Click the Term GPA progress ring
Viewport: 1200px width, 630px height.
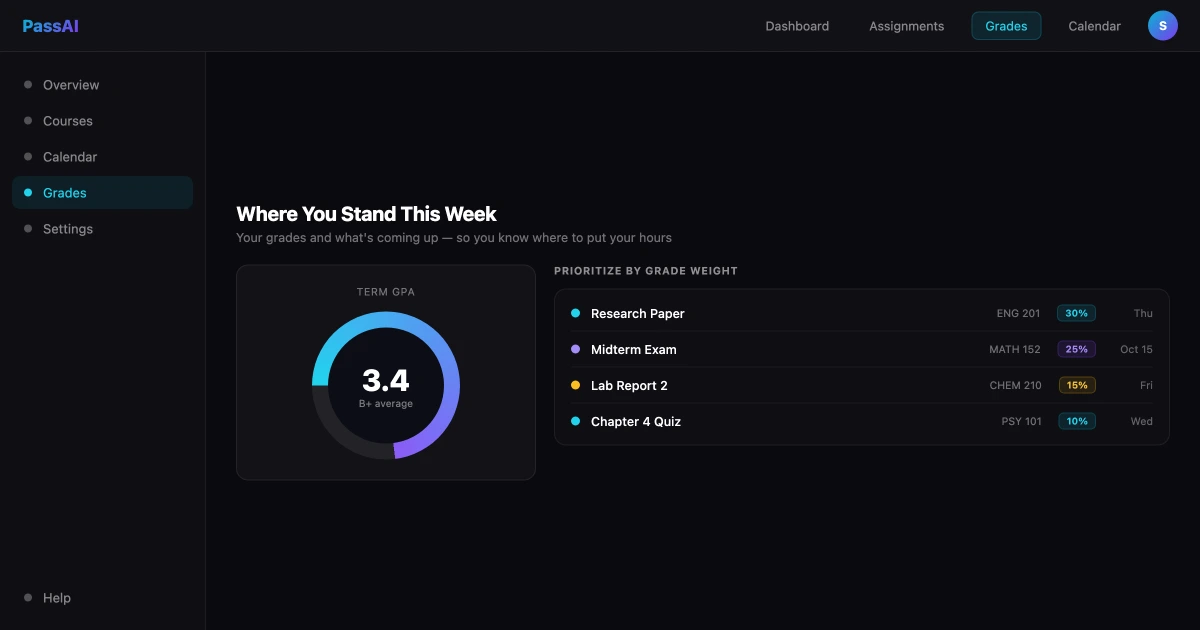coord(386,385)
